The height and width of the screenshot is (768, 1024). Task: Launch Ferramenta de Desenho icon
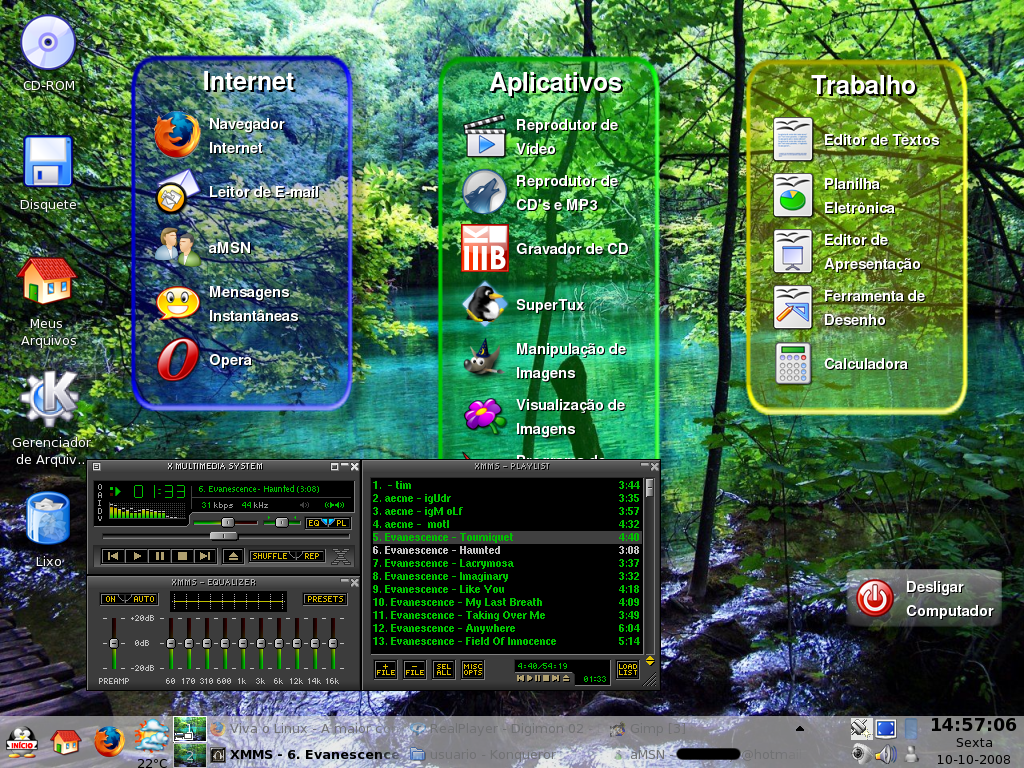pyautogui.click(x=793, y=307)
